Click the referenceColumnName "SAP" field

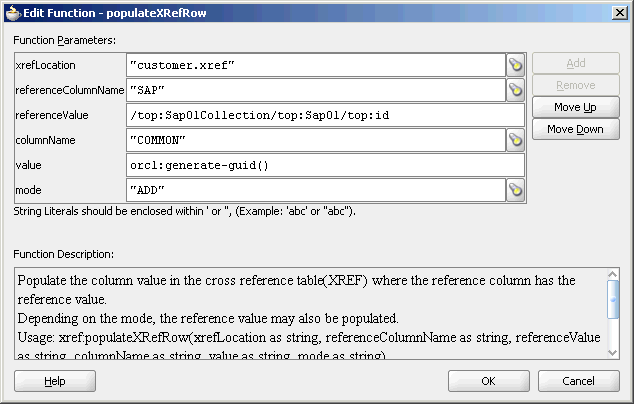tap(316, 90)
